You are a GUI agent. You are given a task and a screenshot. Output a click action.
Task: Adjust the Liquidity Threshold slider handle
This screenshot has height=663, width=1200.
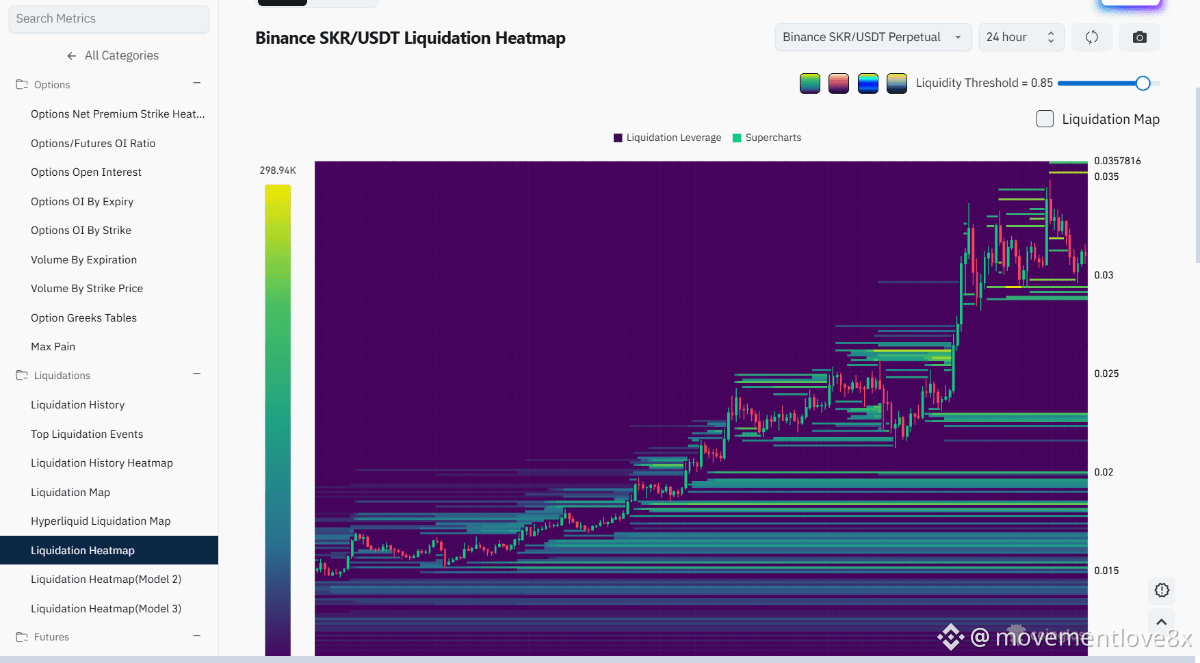[1143, 83]
